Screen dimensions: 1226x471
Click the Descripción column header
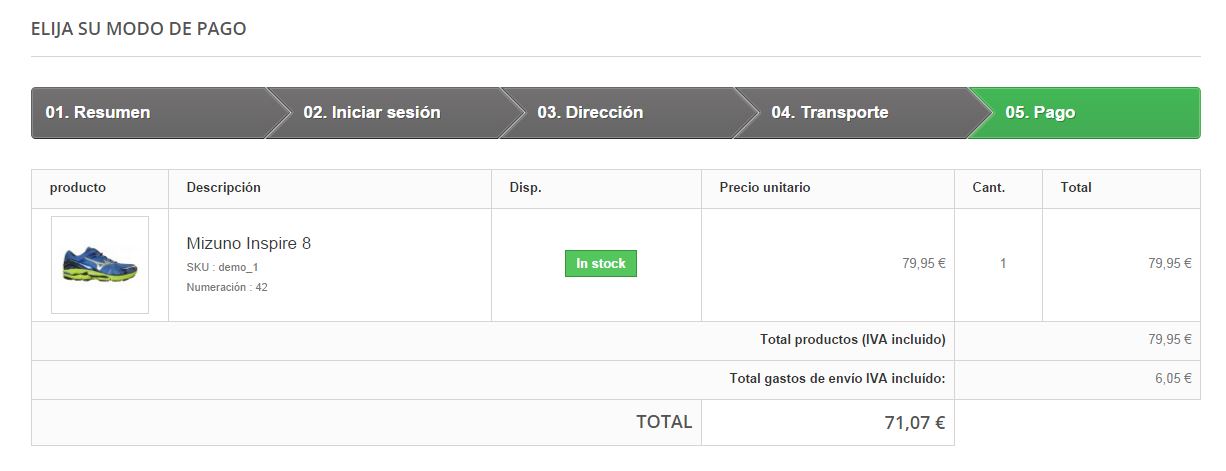(x=223, y=188)
